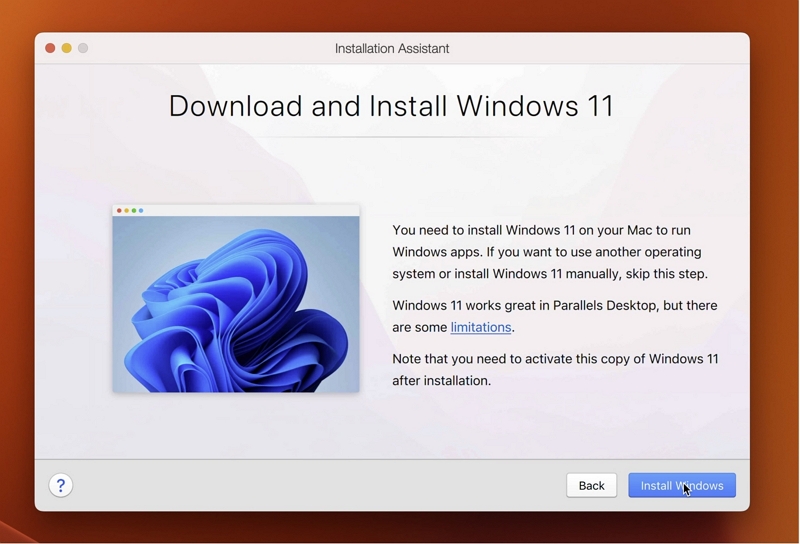Minimize the Installation Assistant with yellow button

tap(66, 48)
